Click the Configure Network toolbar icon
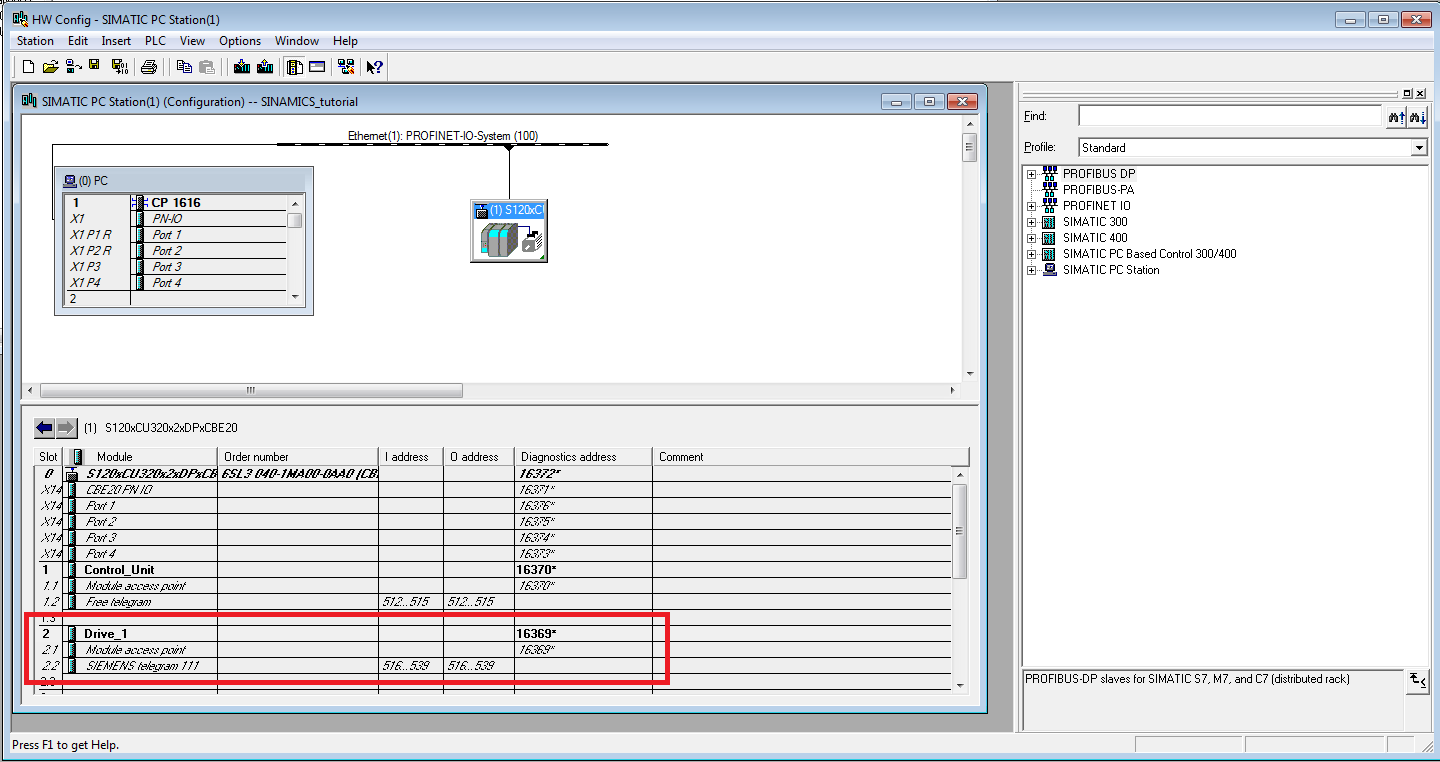This screenshot has height=762, width=1440. point(346,67)
